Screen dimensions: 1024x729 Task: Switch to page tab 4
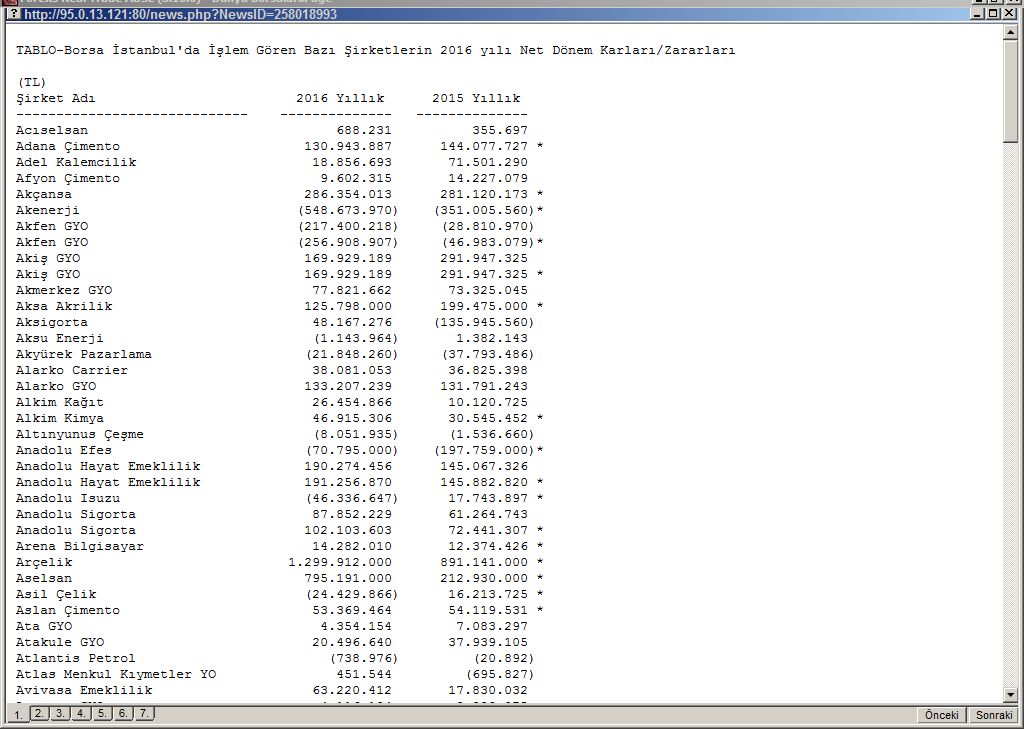(80, 713)
